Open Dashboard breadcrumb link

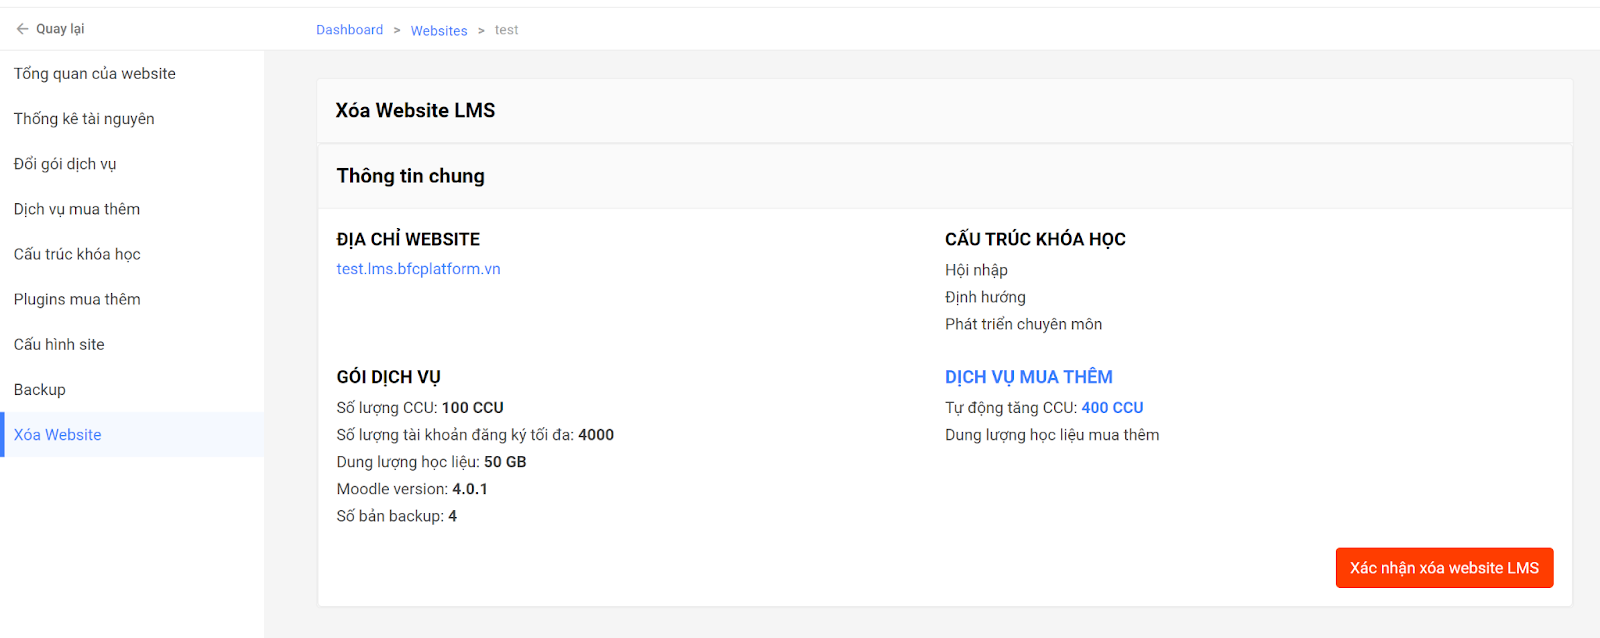349,30
